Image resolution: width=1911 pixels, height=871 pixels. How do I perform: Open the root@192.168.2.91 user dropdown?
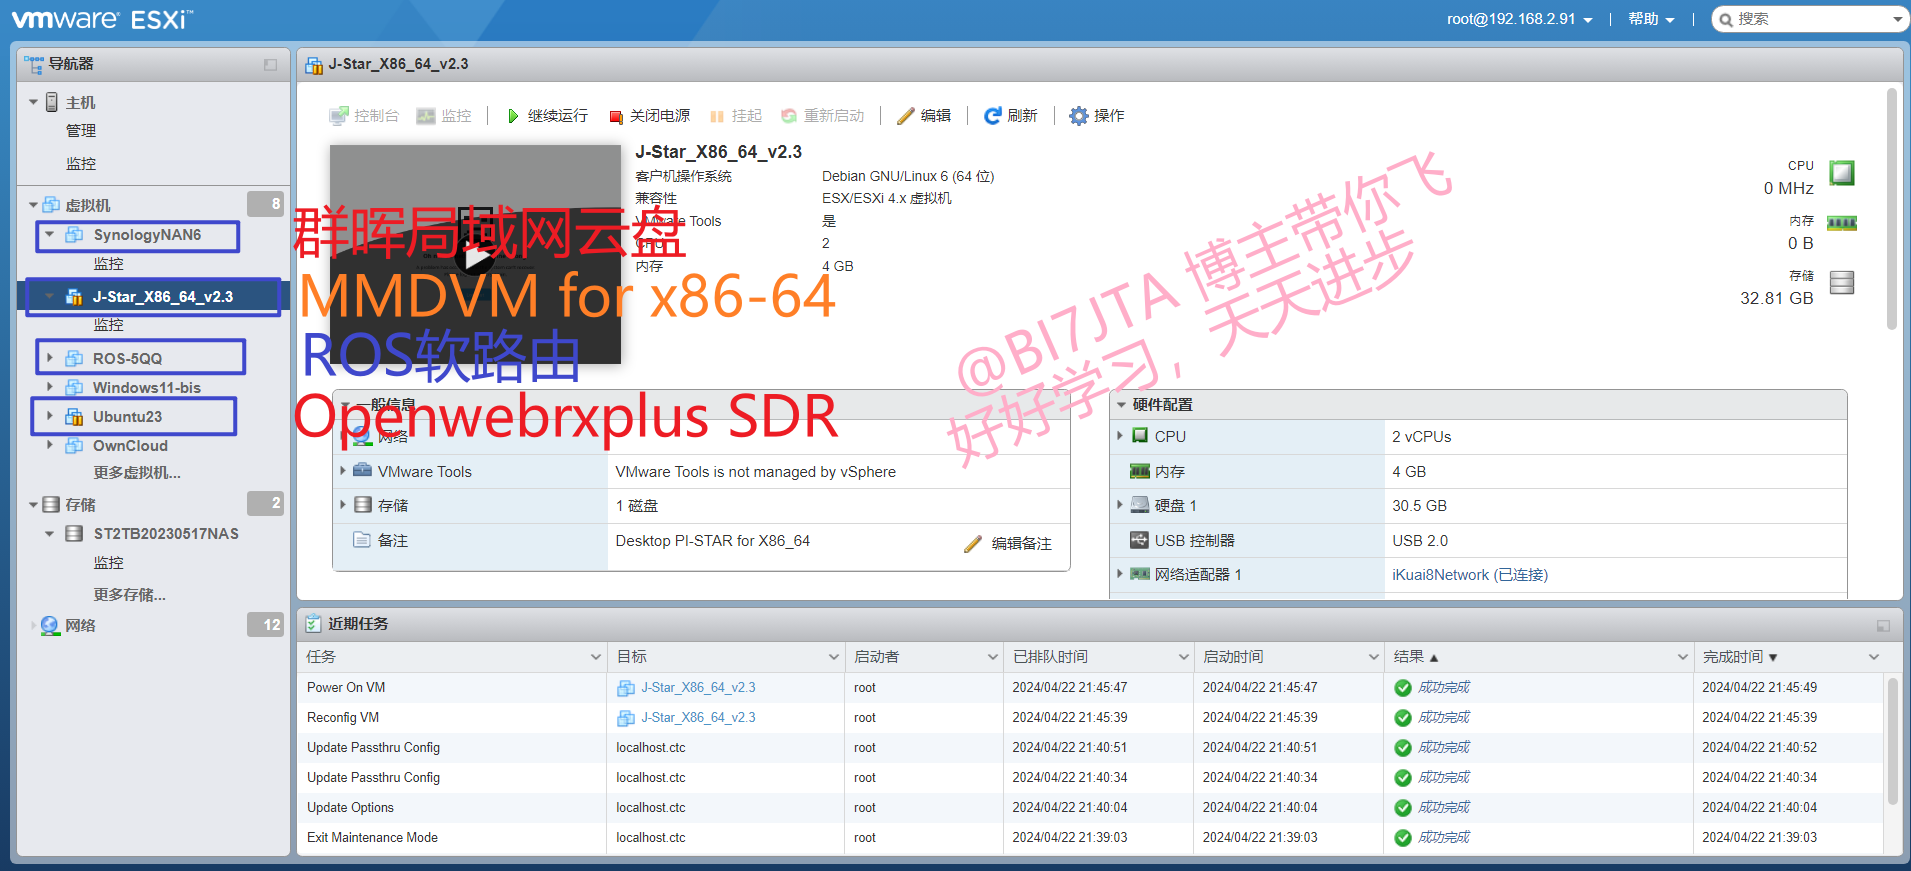coord(1519,19)
